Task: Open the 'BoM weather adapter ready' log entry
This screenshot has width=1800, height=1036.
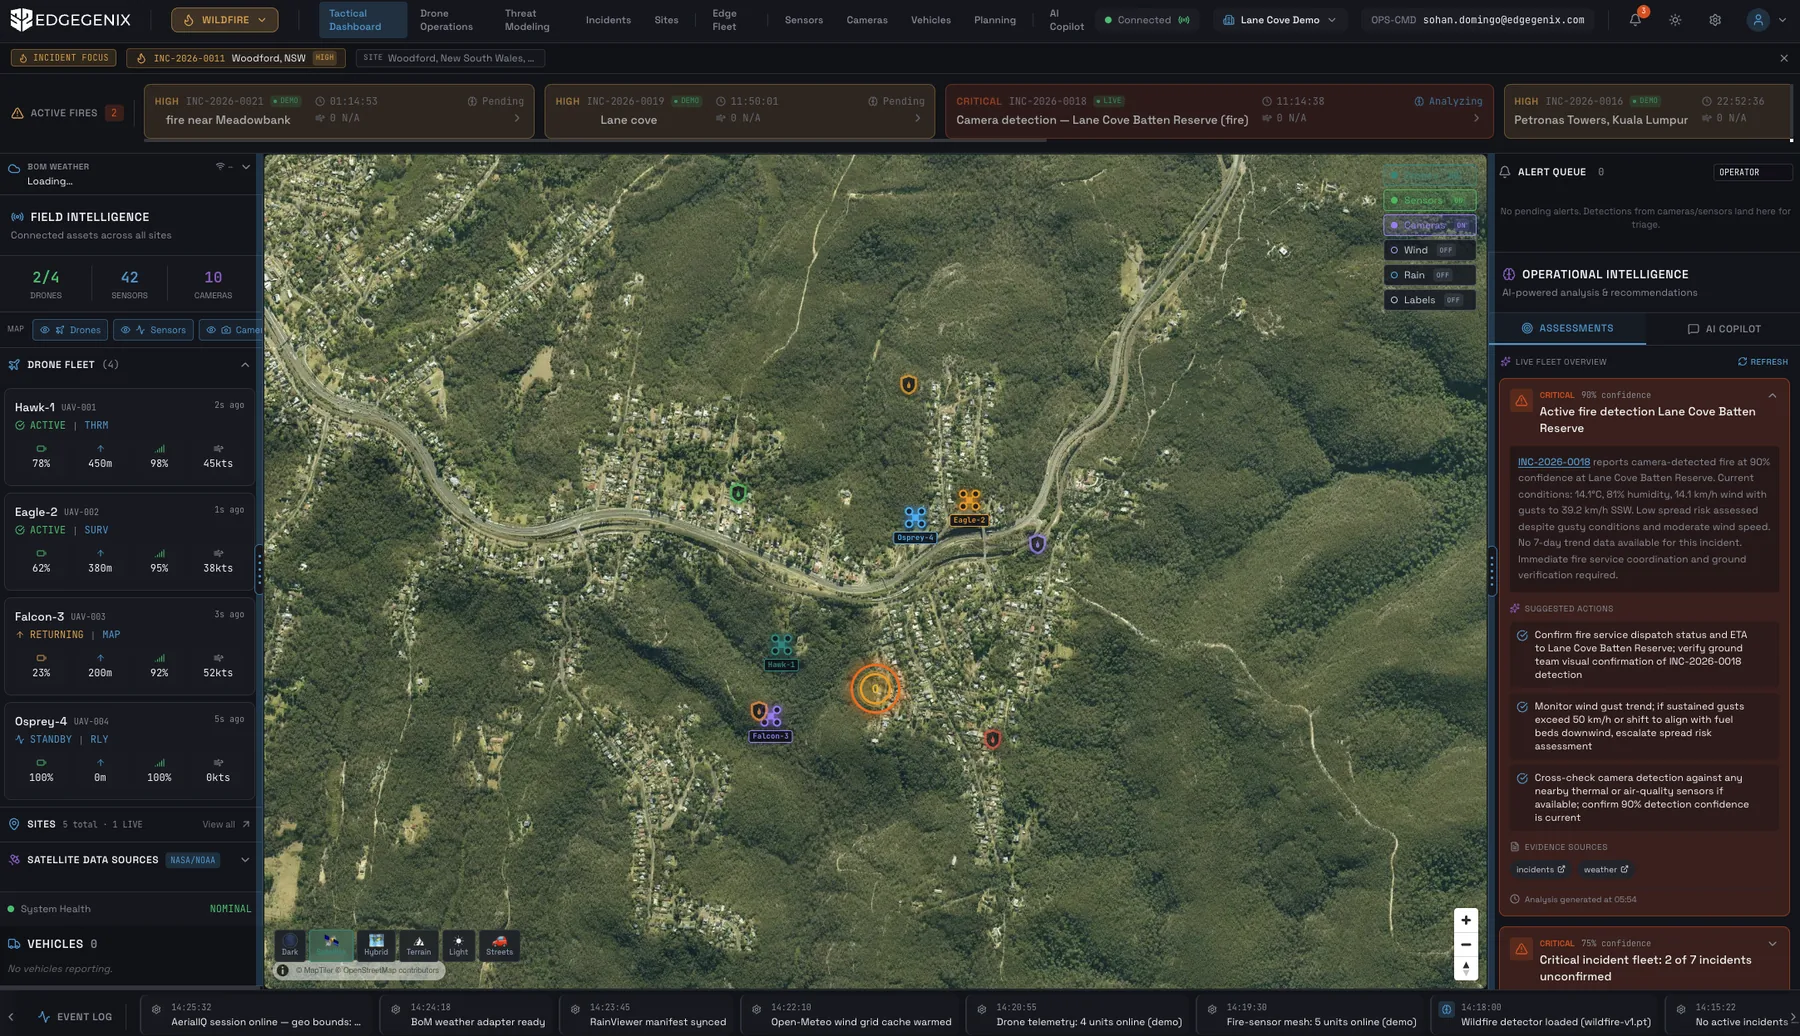Action: (x=469, y=1015)
